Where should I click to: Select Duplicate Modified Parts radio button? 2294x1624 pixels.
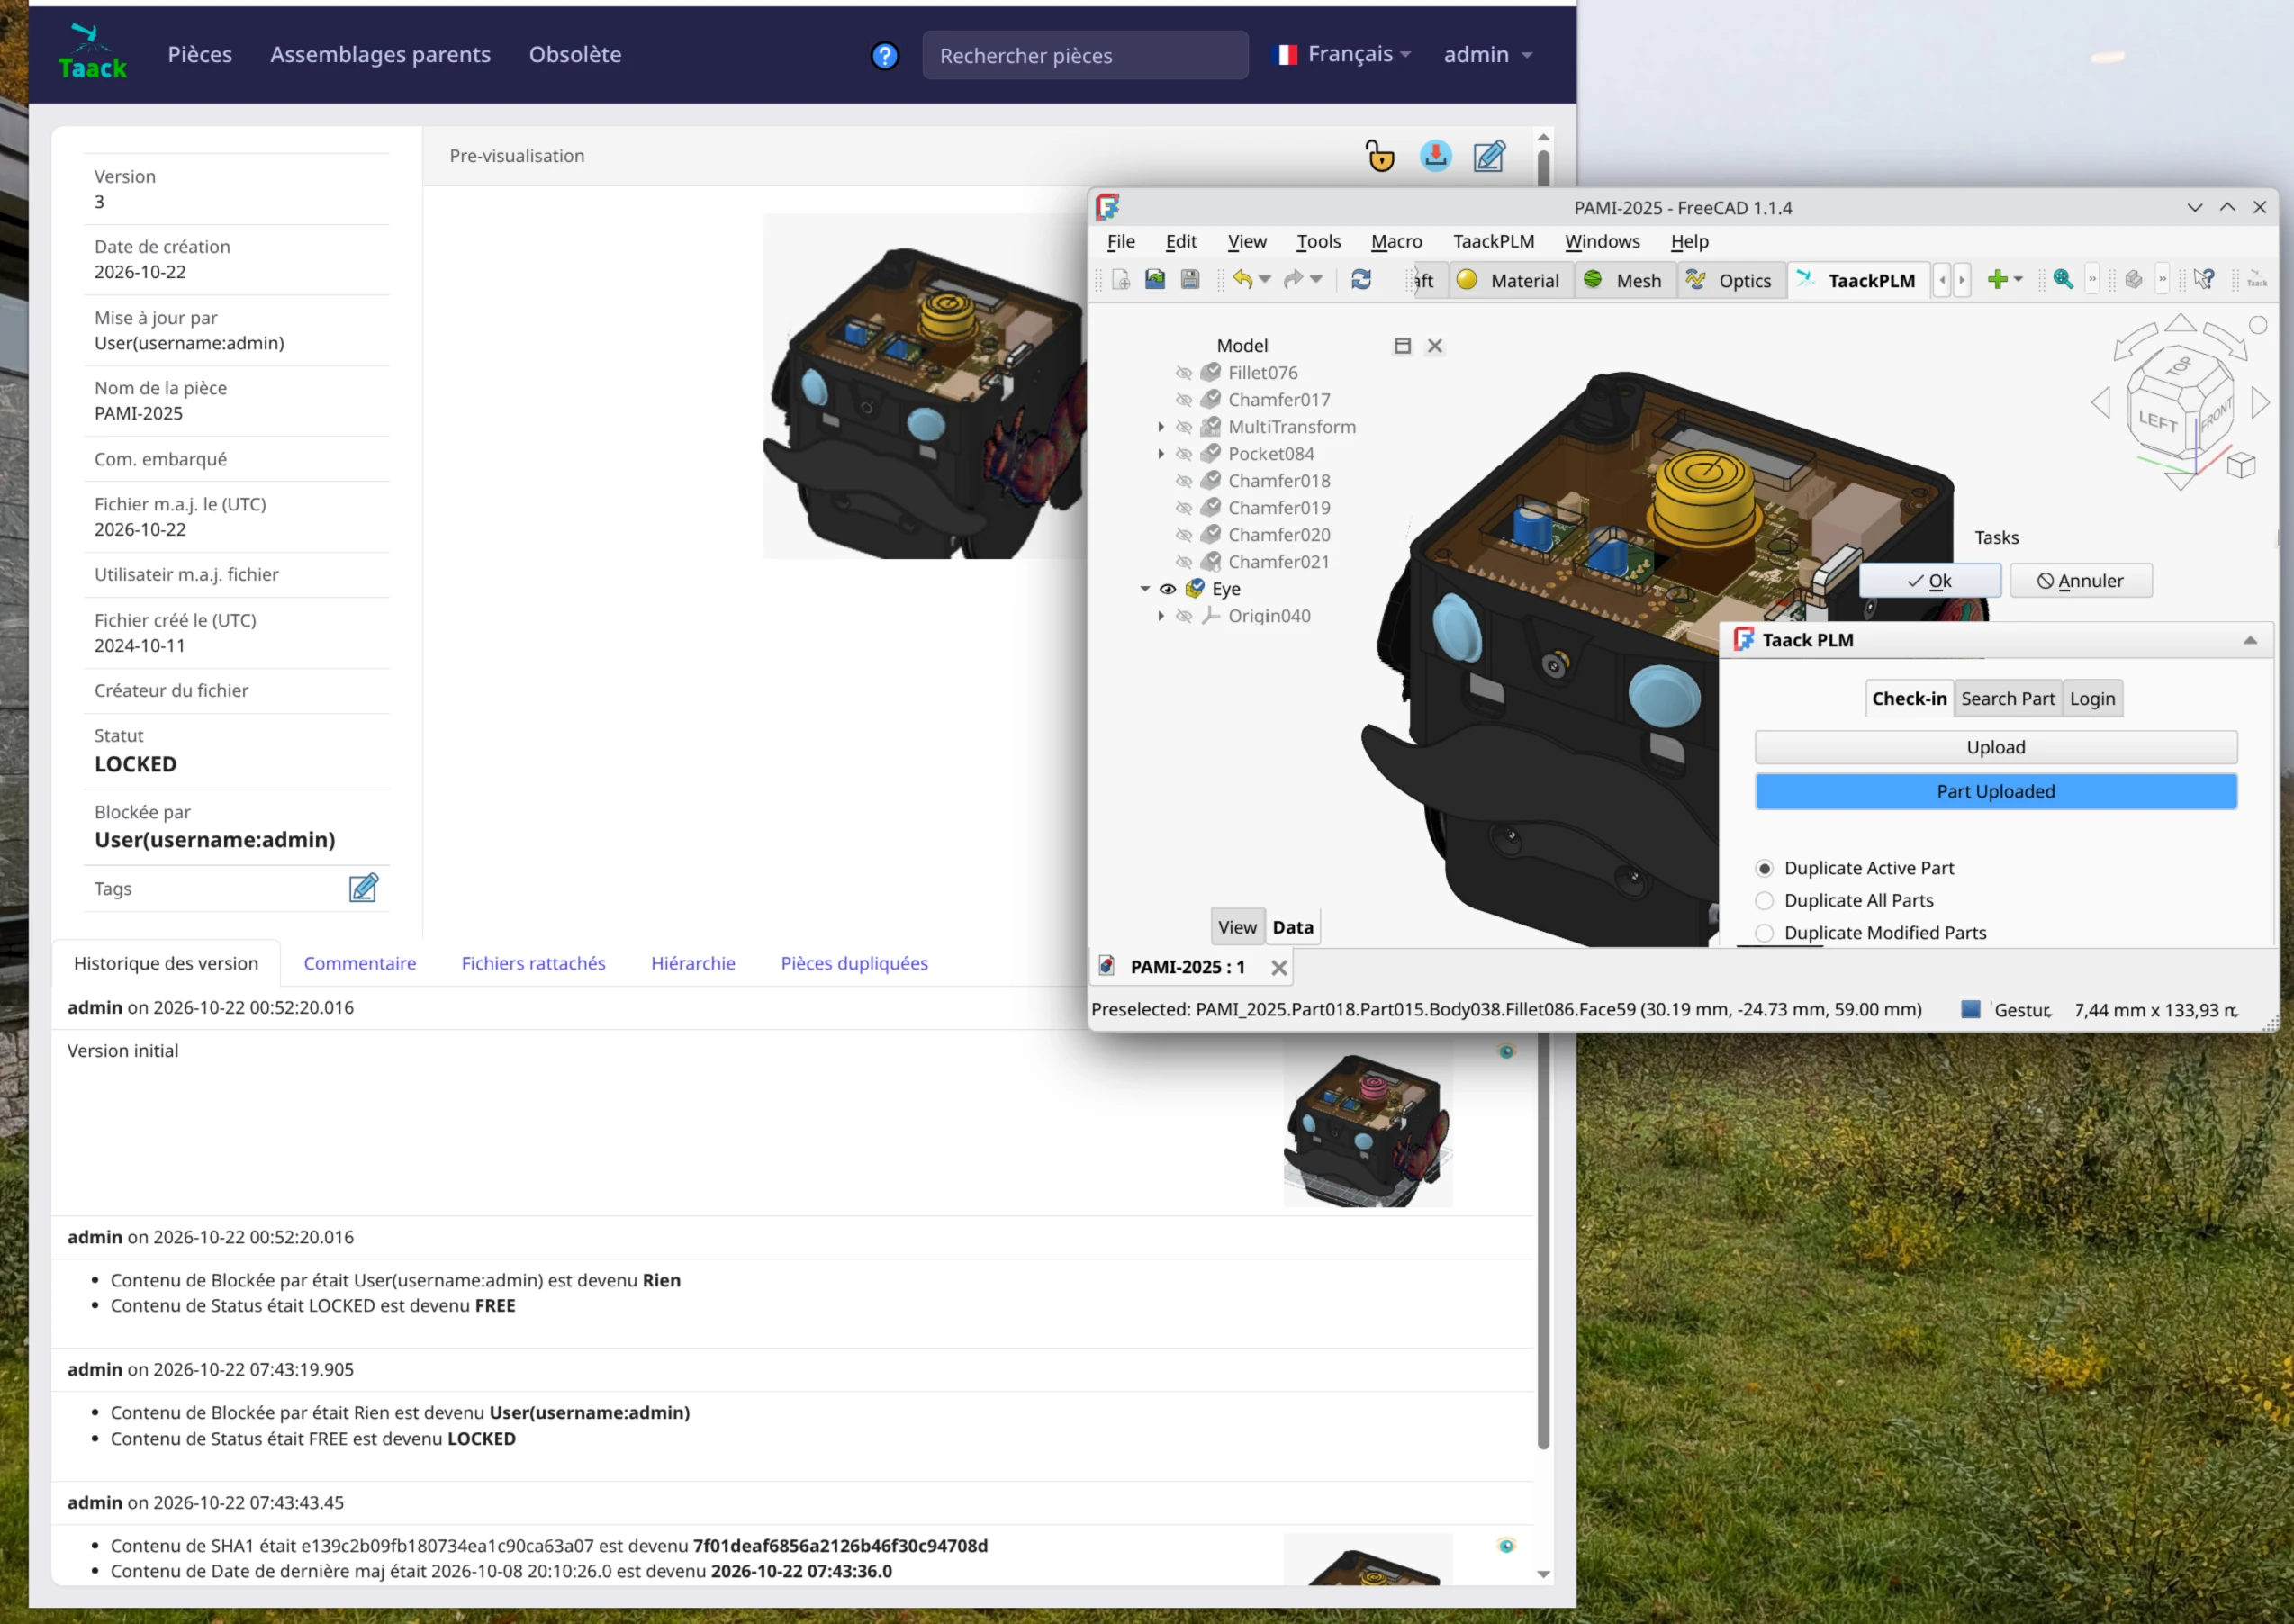point(1764,932)
